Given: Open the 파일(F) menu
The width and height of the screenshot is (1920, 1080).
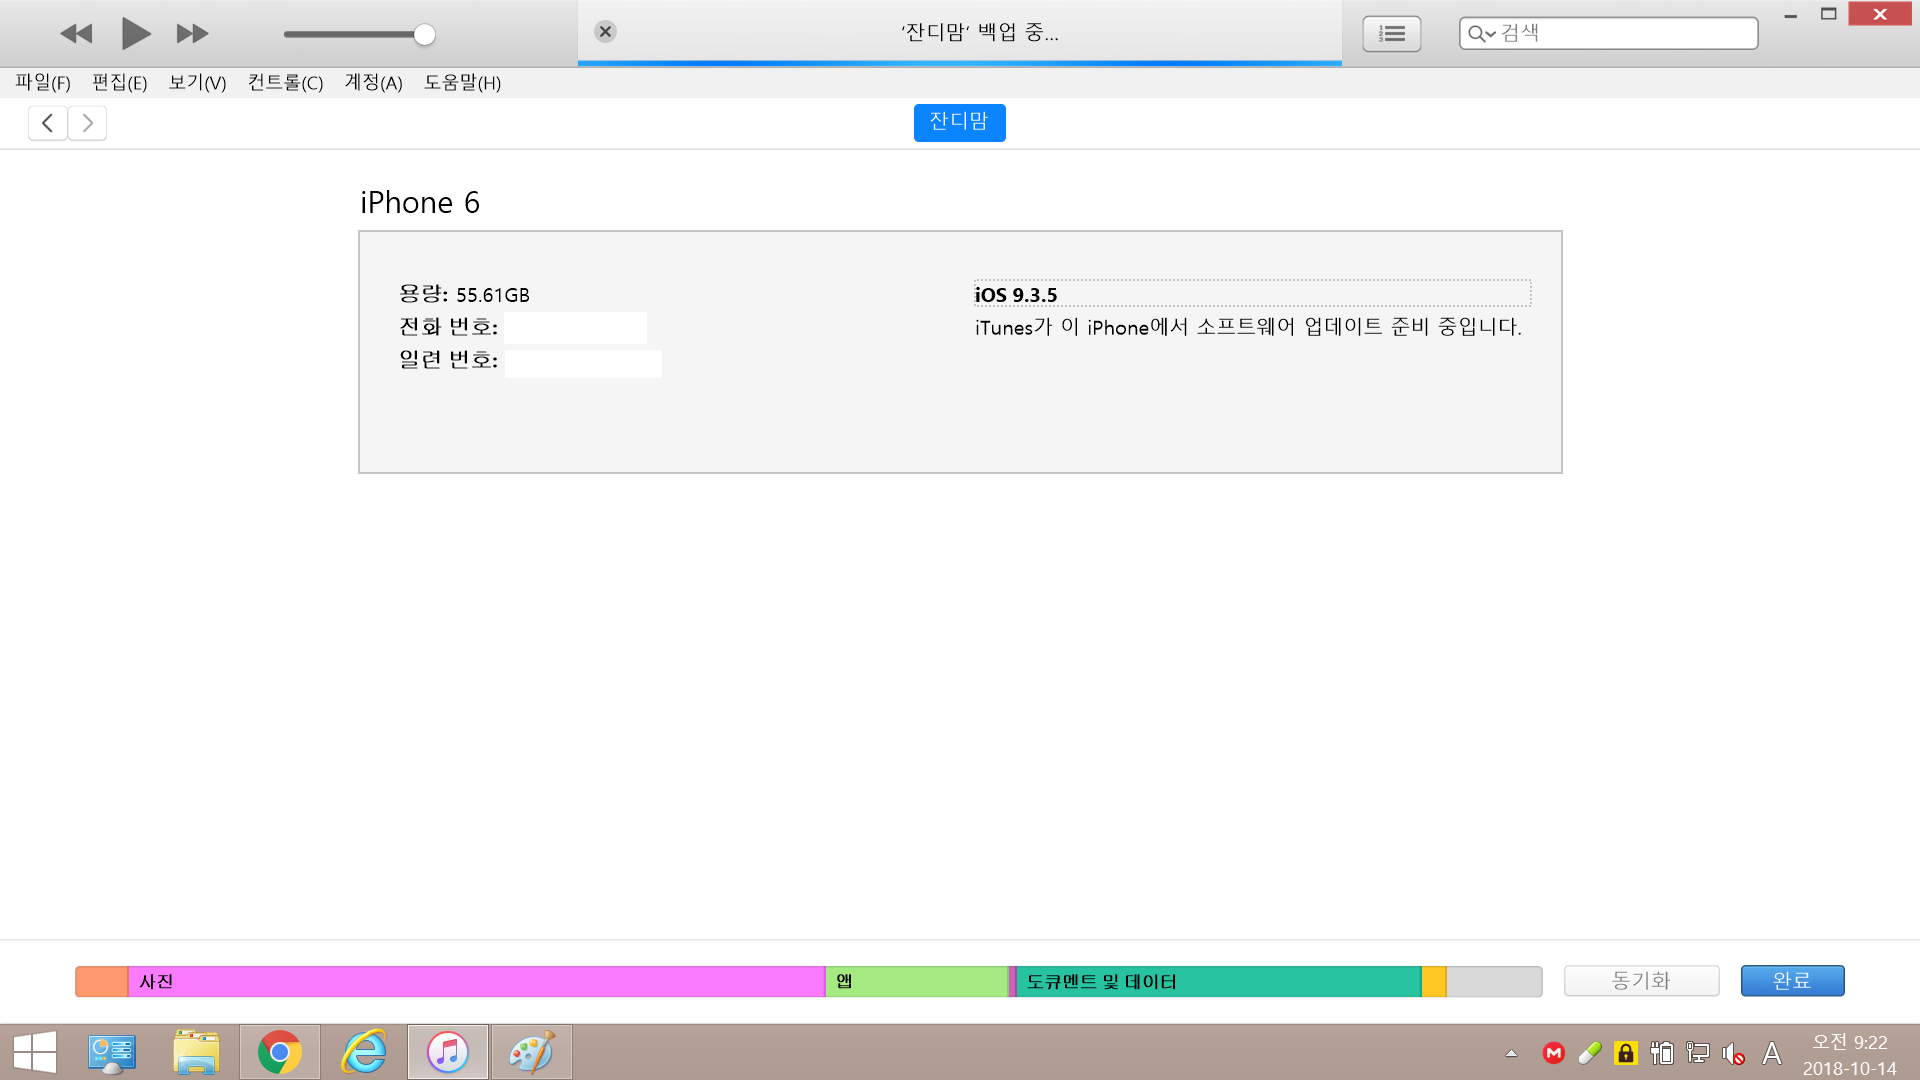Looking at the screenshot, I should [43, 83].
